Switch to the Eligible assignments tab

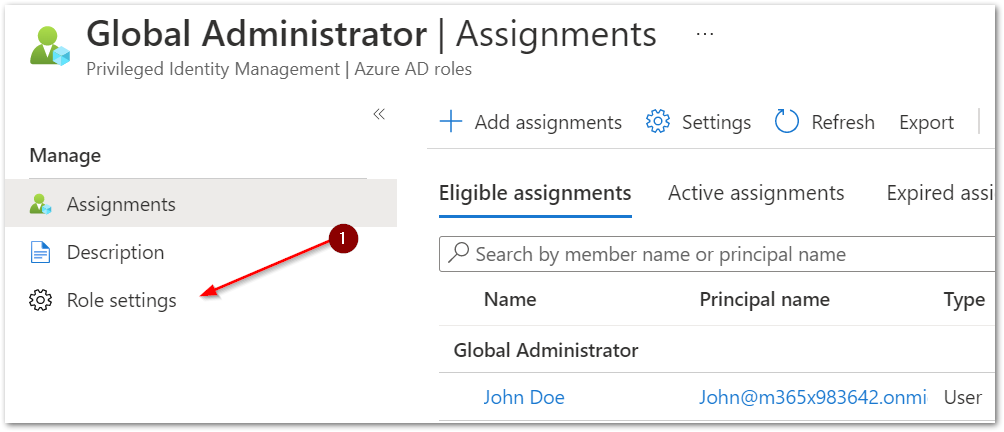(x=535, y=193)
